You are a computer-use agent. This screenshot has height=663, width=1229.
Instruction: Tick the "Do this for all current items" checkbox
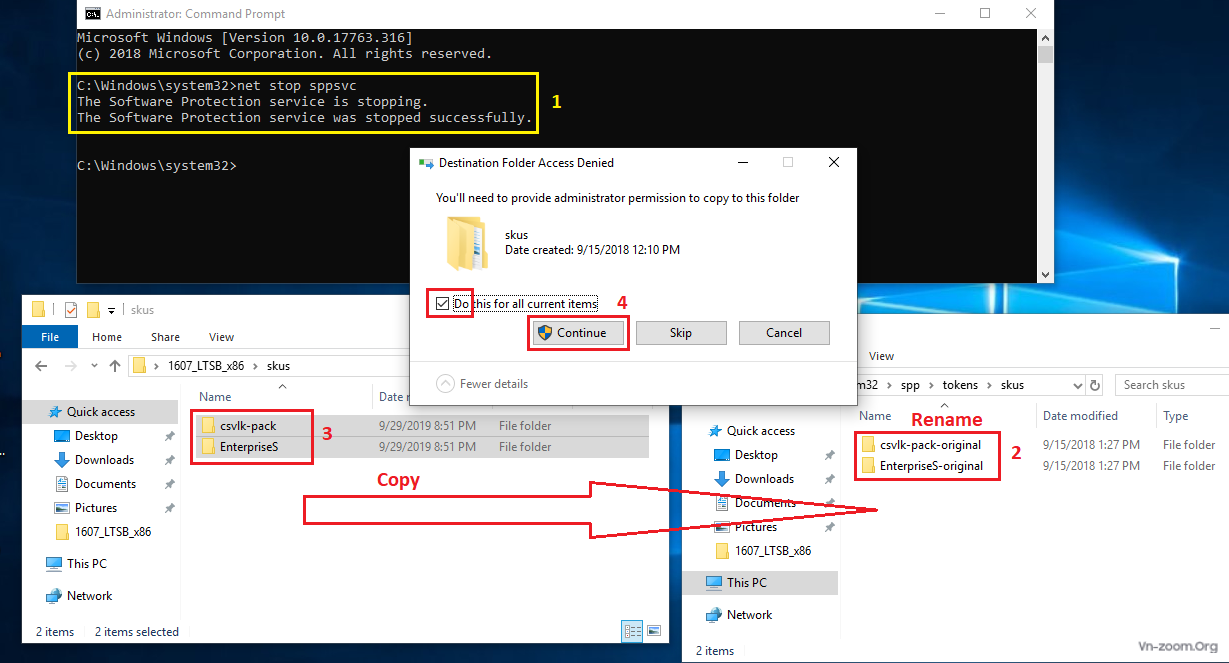pos(443,304)
